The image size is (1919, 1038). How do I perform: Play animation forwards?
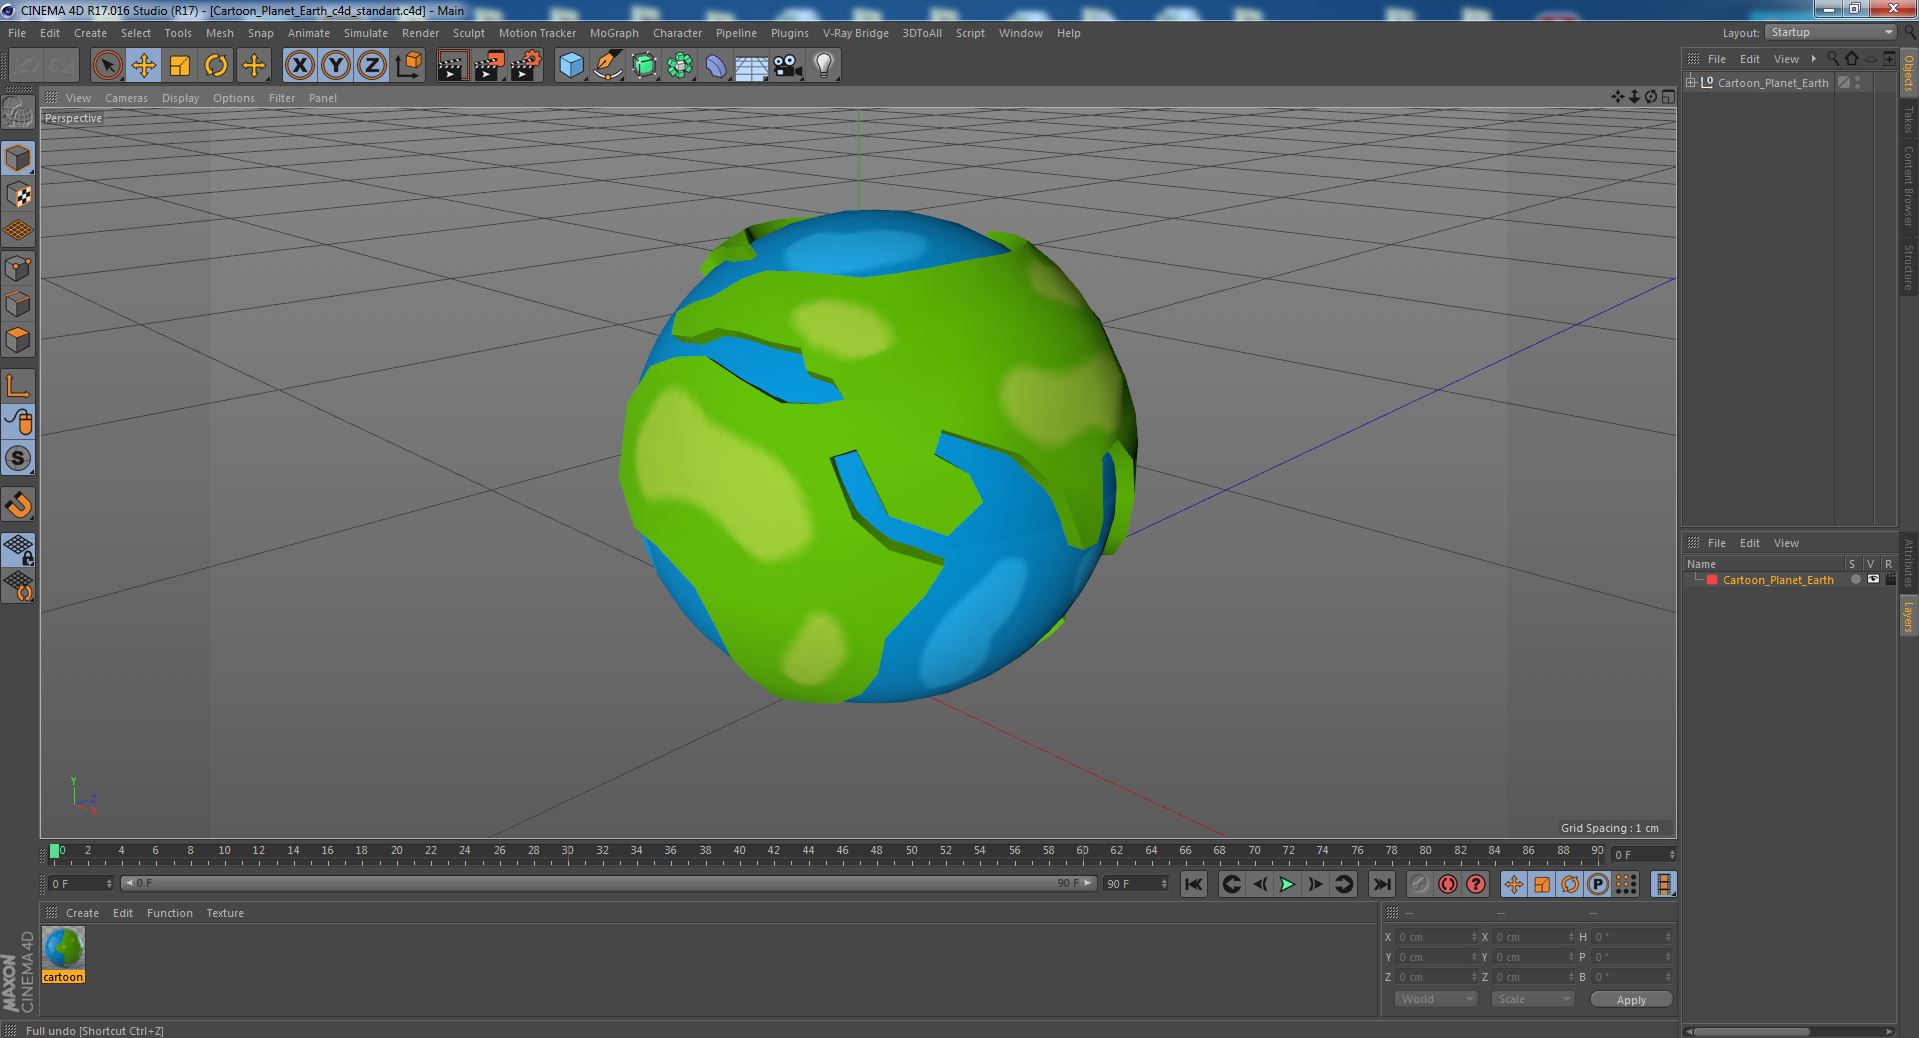[x=1287, y=884]
